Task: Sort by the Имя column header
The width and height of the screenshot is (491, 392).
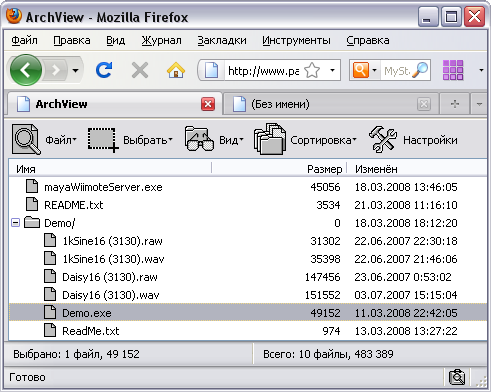Action: tap(110, 169)
